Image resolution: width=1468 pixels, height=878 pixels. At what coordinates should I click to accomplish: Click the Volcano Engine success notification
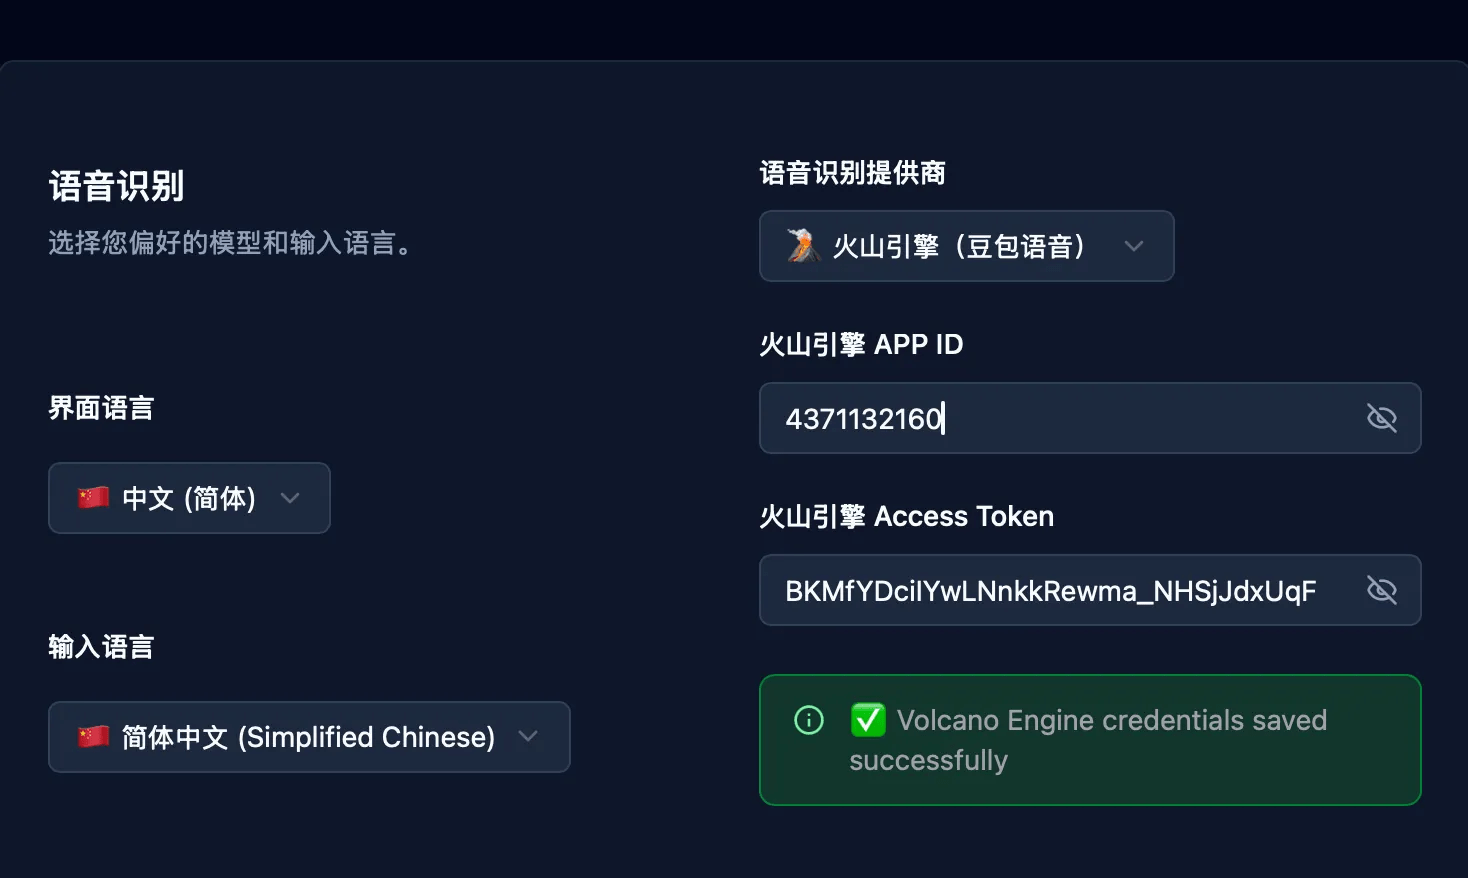click(1090, 740)
